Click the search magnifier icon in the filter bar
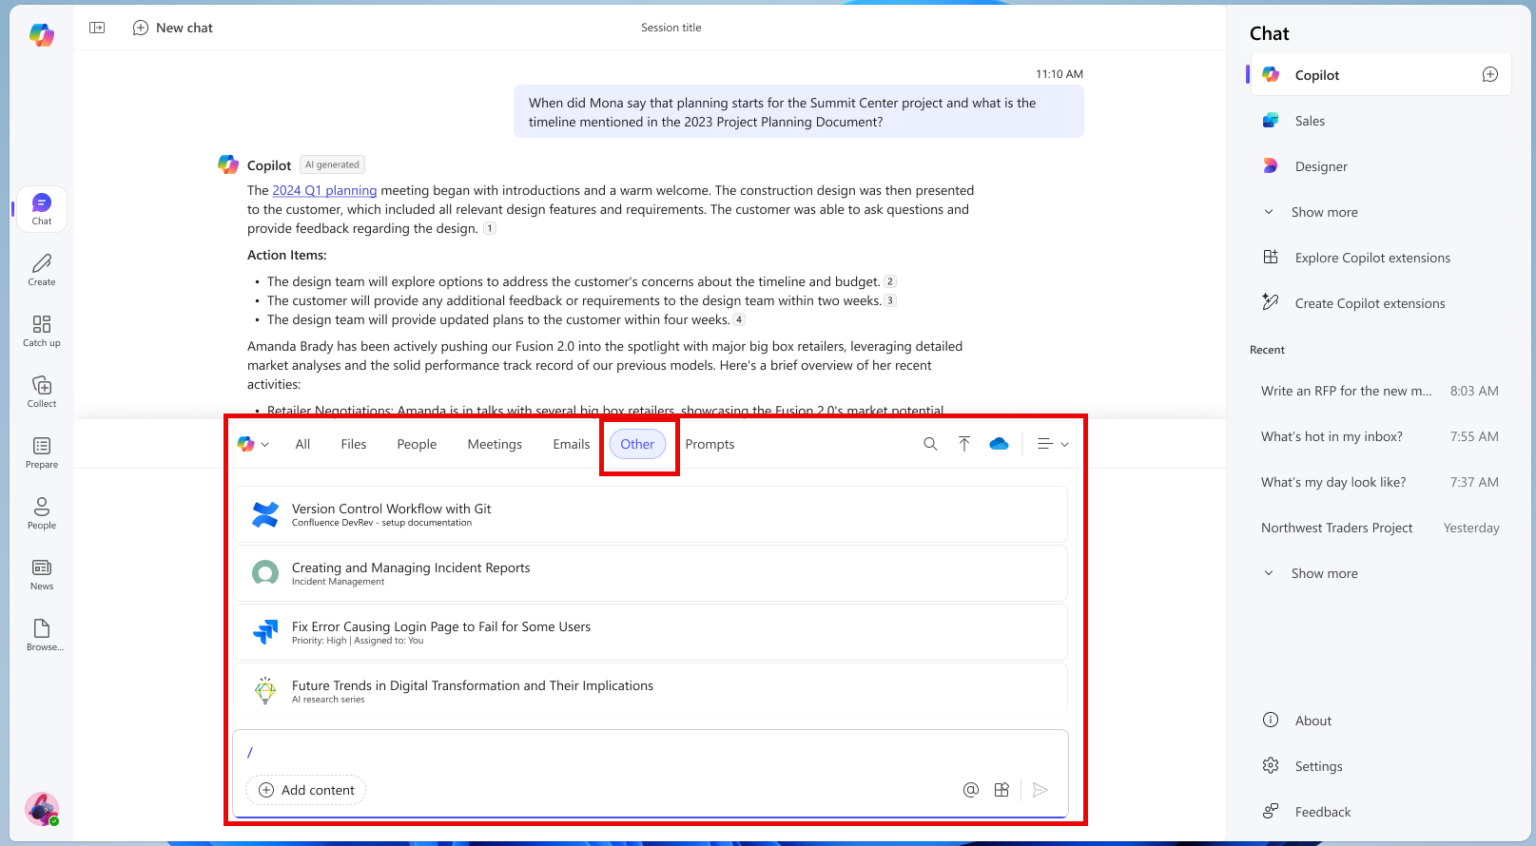 pos(930,443)
